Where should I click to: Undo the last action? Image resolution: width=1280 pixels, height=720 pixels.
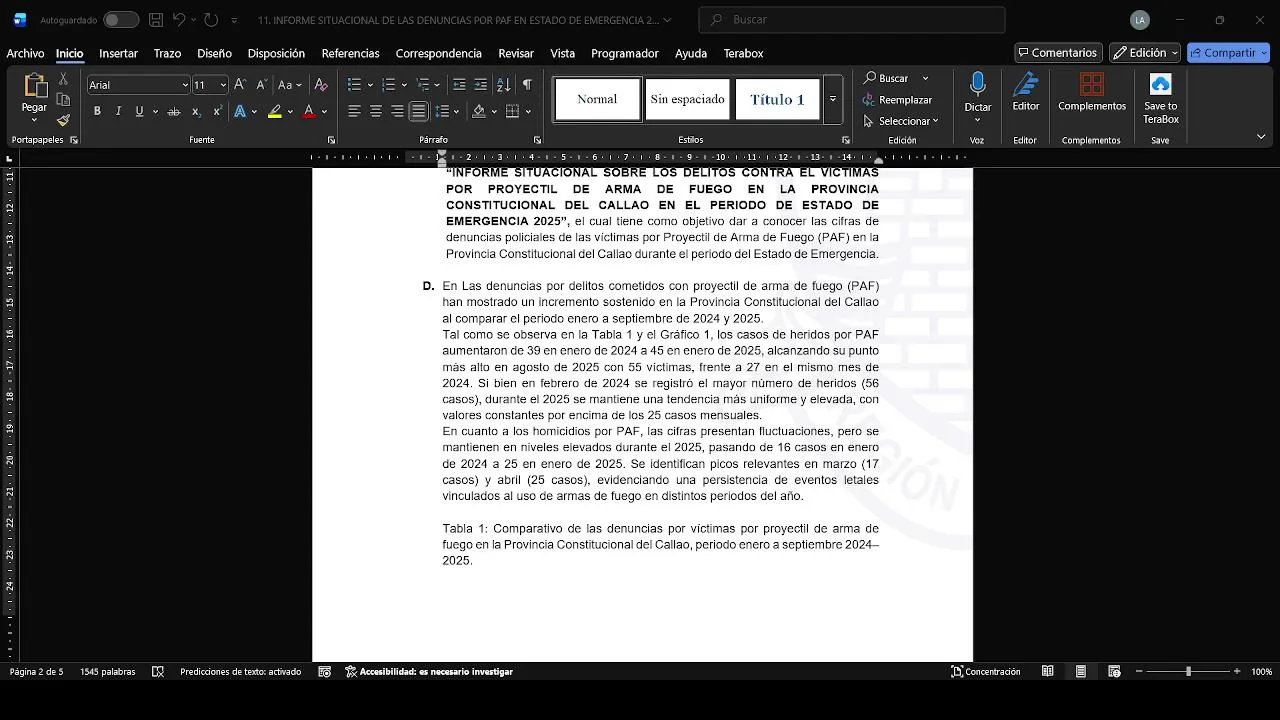click(x=179, y=20)
